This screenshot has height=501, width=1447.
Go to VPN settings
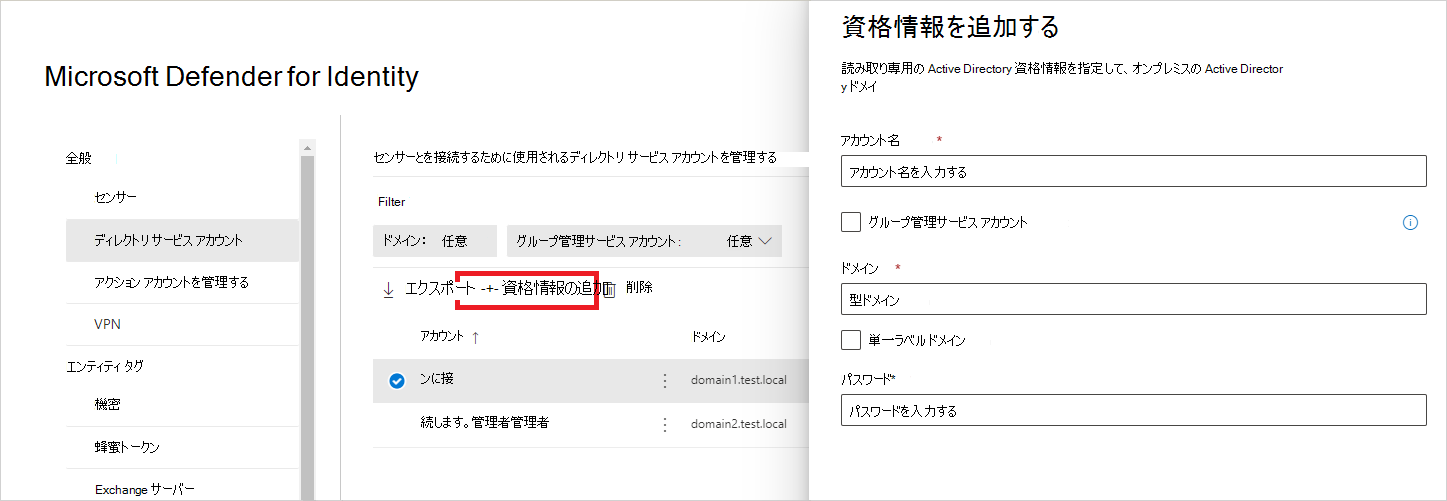pyautogui.click(x=107, y=325)
